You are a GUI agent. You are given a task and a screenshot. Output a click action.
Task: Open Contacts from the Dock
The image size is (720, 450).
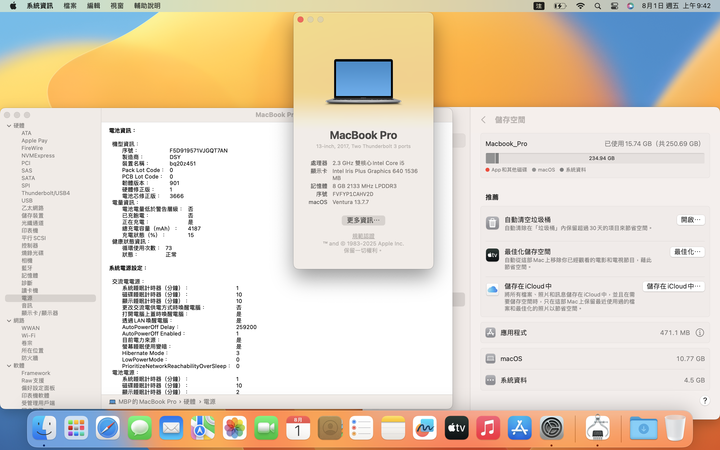[330, 428]
